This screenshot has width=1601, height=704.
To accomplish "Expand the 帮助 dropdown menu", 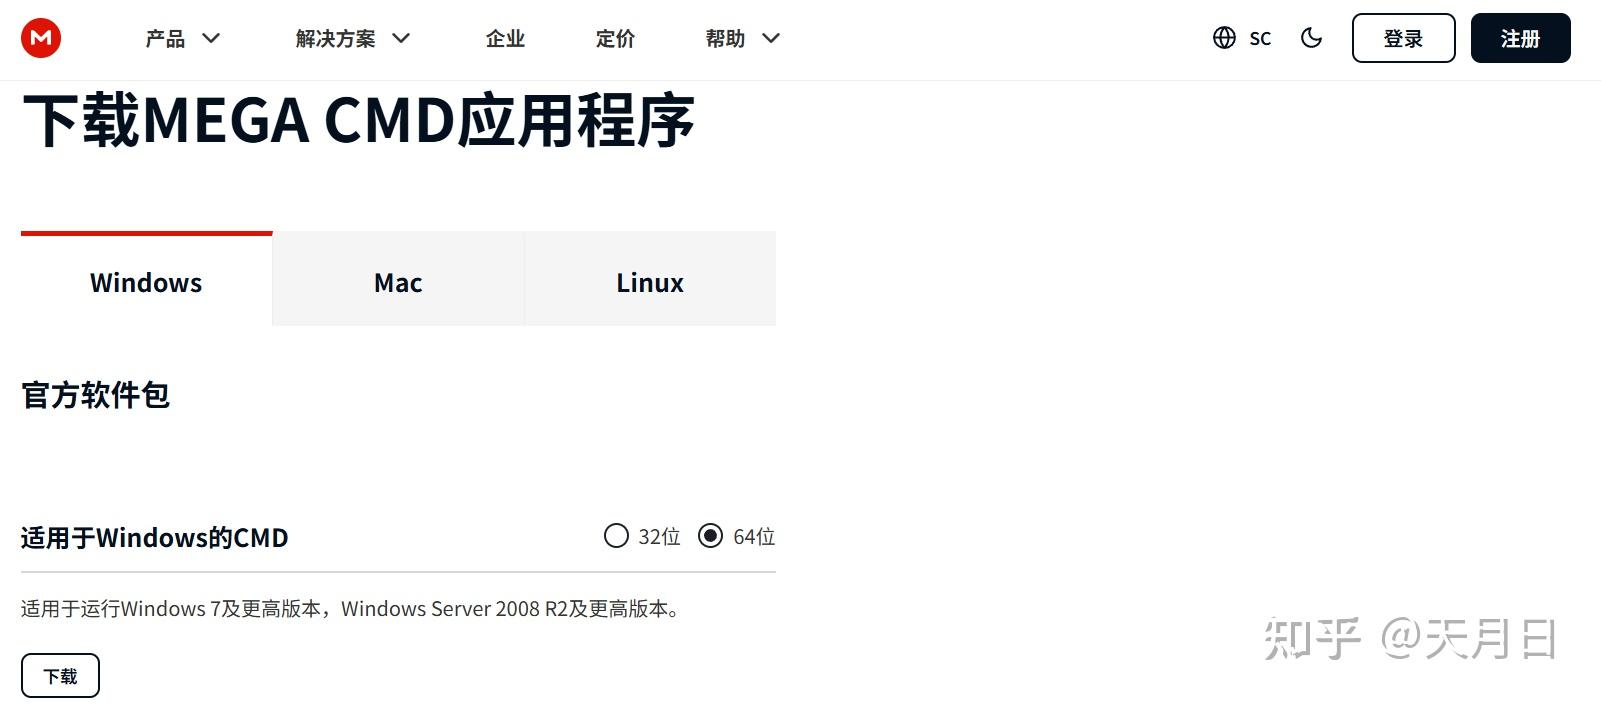I will [x=742, y=38].
